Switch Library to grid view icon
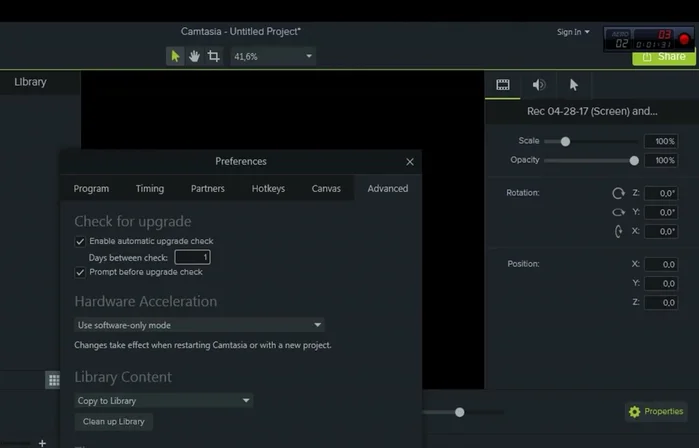 (x=54, y=380)
